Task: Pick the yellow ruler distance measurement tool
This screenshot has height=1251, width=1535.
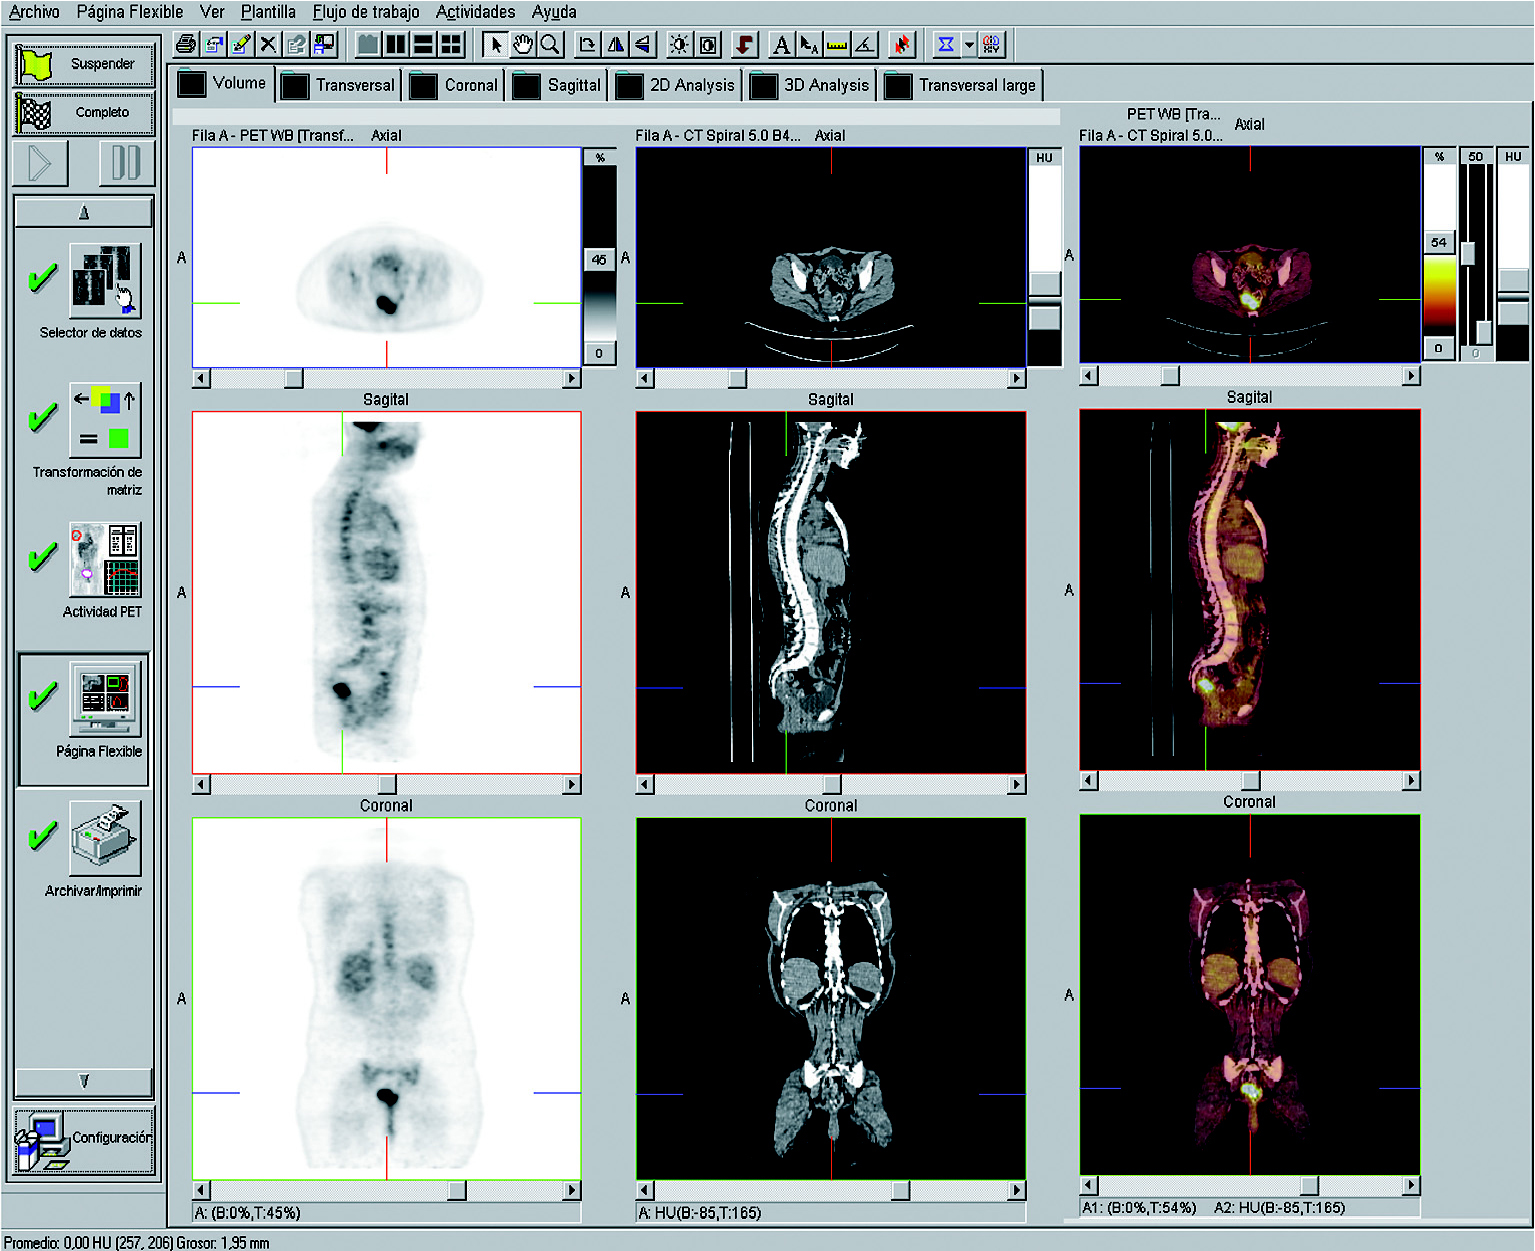Action: pyautogui.click(x=837, y=45)
